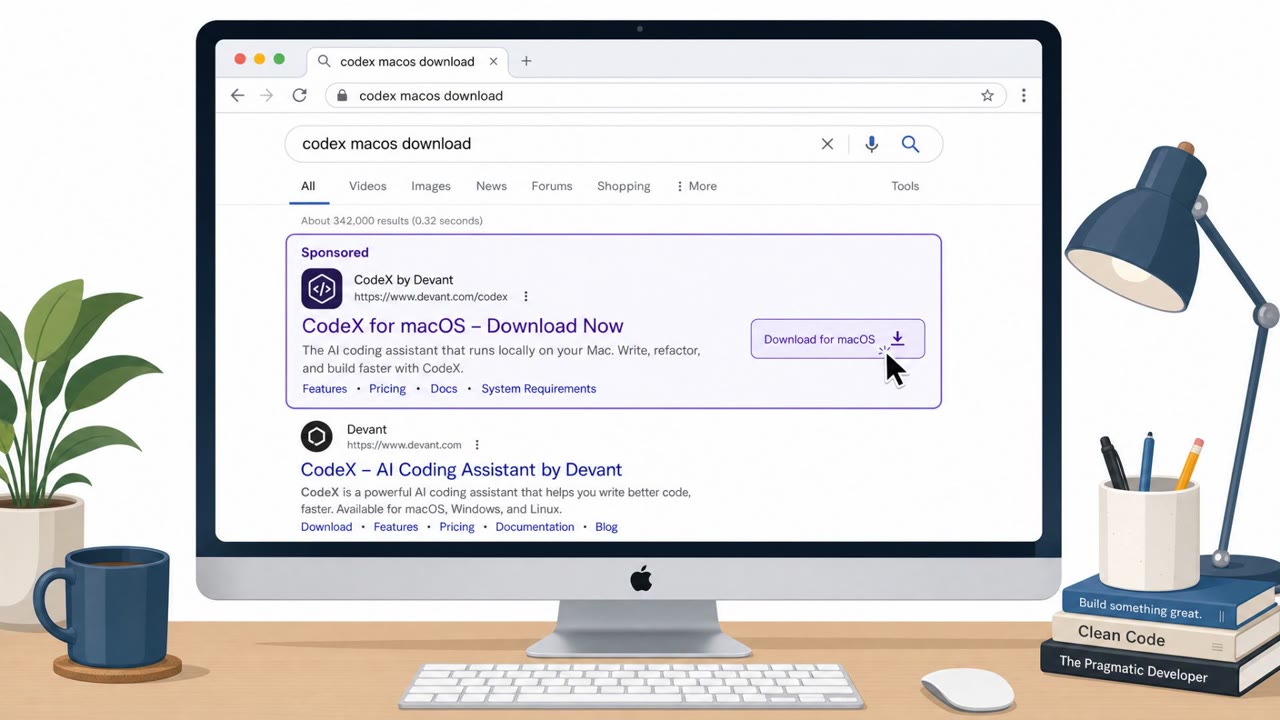The width and height of the screenshot is (1280, 720).
Task: View the Forums results tab
Action: (552, 186)
